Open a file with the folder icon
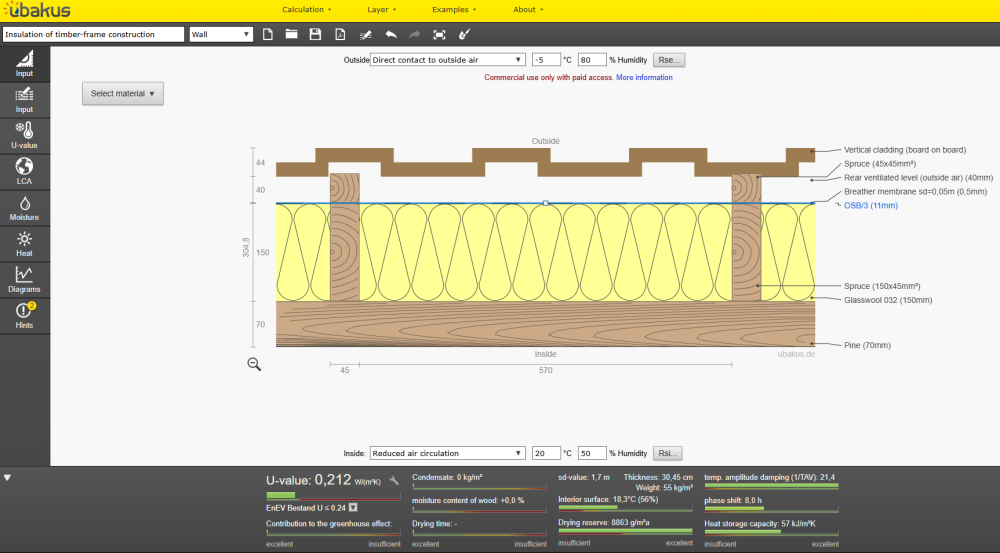 [x=292, y=34]
